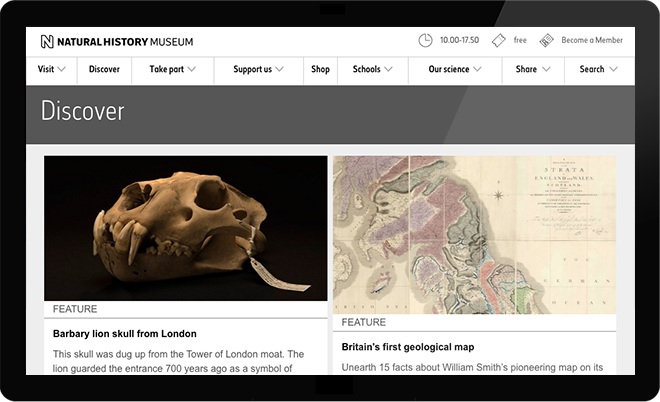Go to the Shop nav item

[x=320, y=69]
